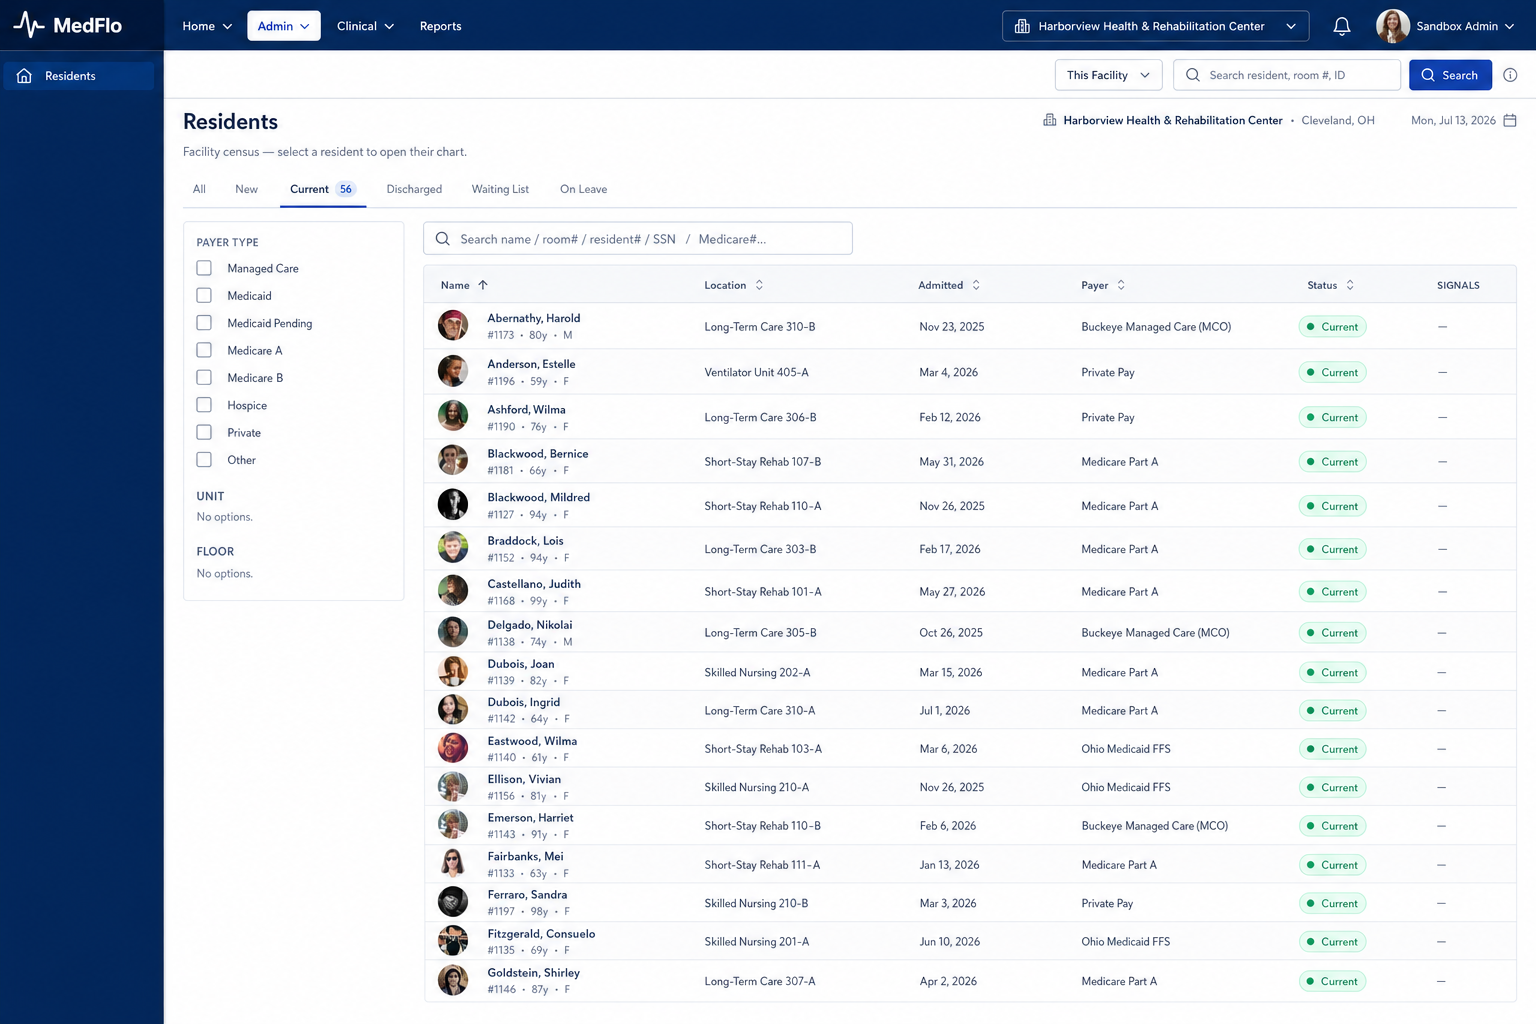Click Wilma Ashford's avatar
The height and width of the screenshot is (1024, 1536).
coord(453,416)
